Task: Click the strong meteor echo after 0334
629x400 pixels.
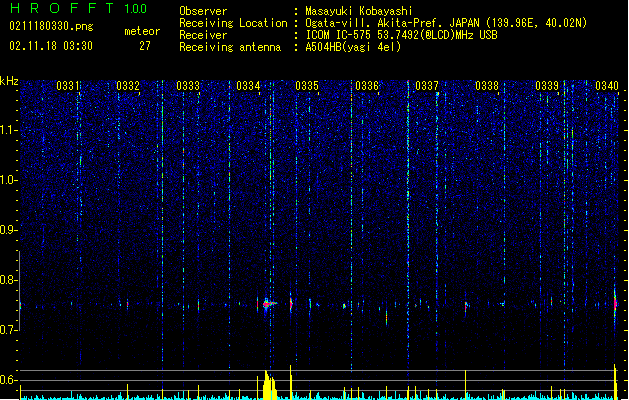Action: point(268,304)
